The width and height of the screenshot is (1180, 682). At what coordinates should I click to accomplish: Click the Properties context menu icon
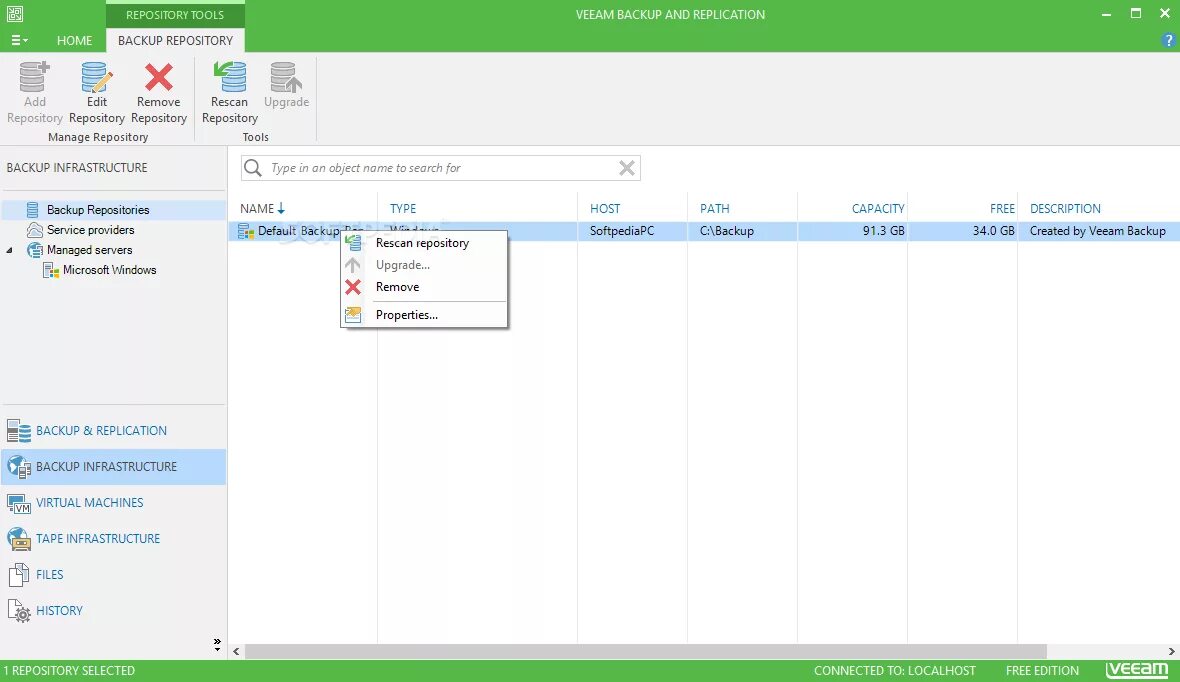point(353,315)
